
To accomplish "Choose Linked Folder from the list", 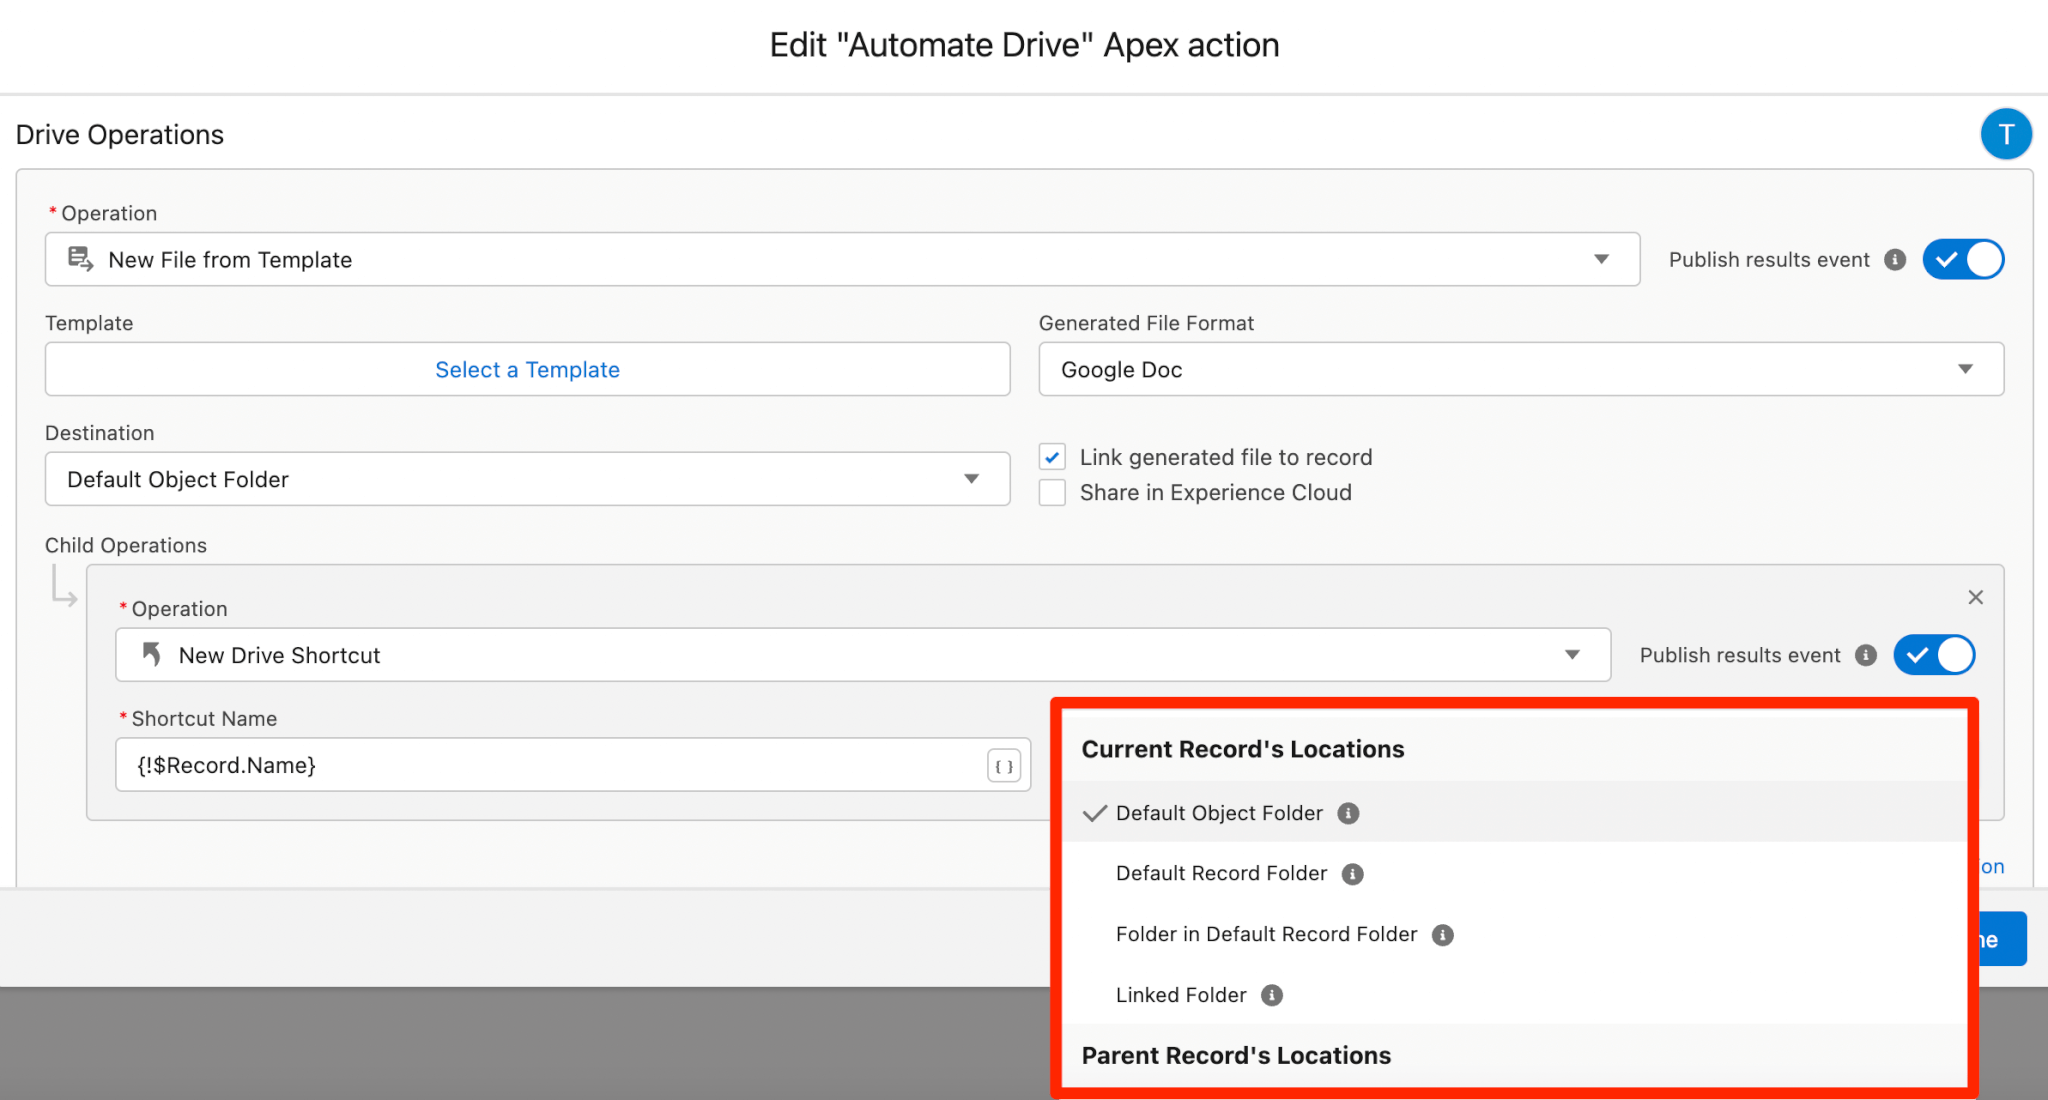I will [x=1514, y=995].
